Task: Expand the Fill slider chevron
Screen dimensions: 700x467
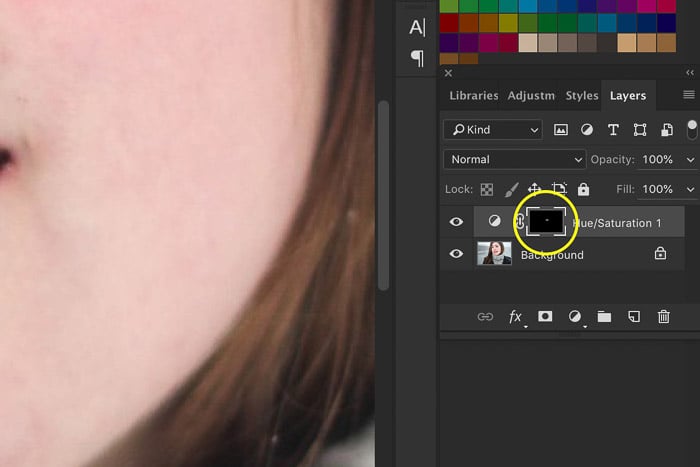Action: [690, 190]
